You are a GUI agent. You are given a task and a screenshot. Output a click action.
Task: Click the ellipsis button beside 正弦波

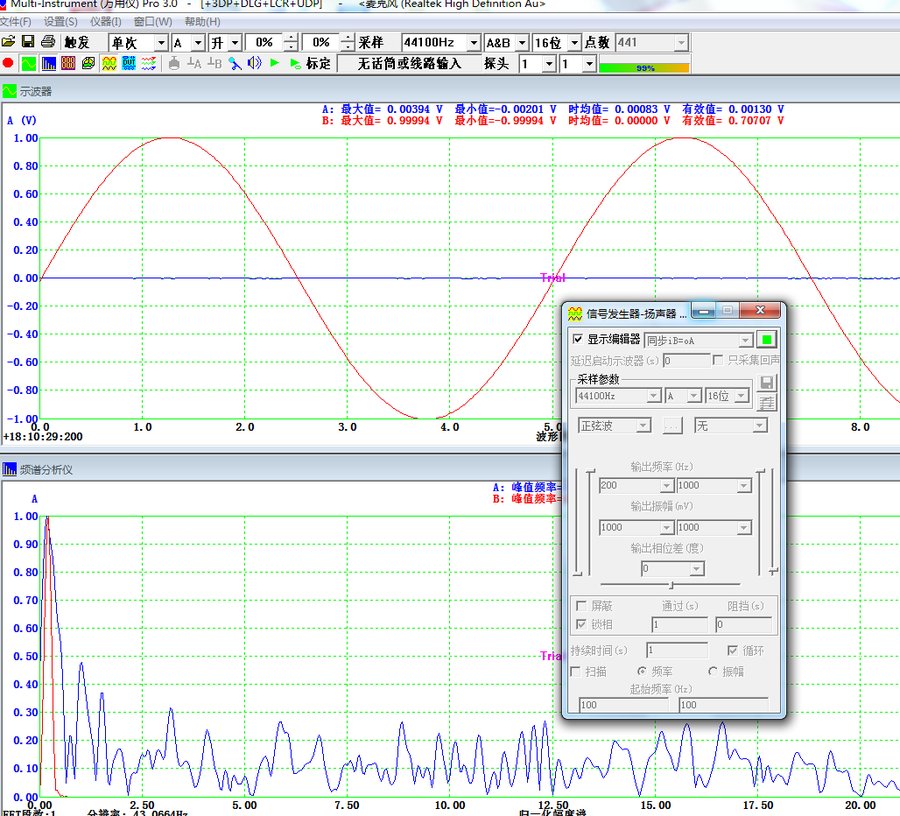(673, 425)
